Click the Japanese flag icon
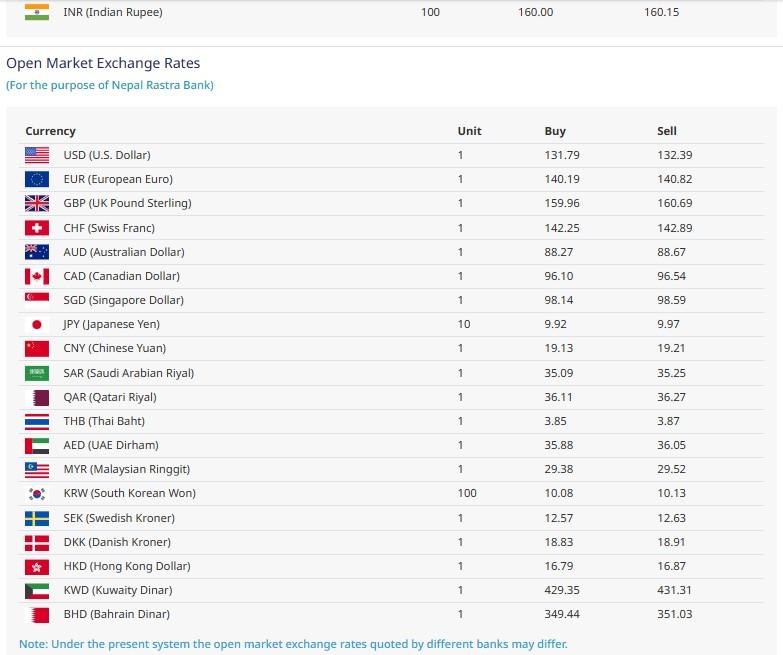Screen dimensions: 783x655 point(37,324)
